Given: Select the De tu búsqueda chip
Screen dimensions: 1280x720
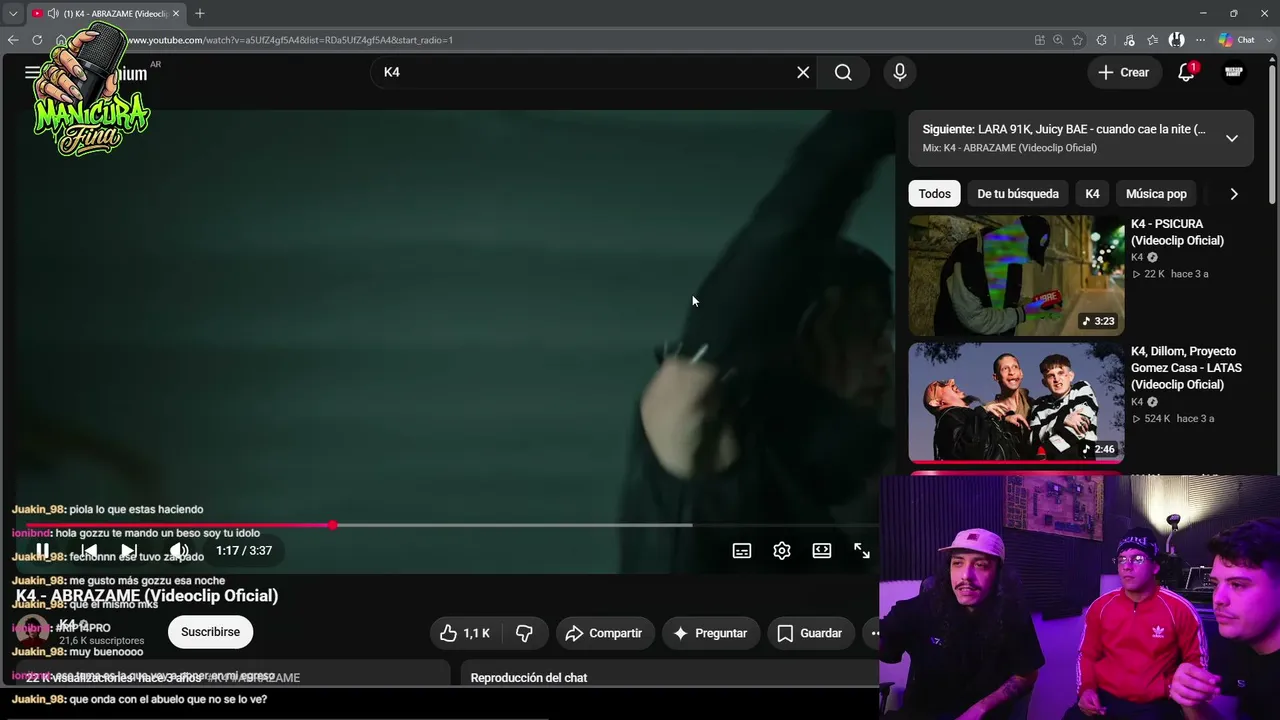Looking at the screenshot, I should tap(1018, 194).
